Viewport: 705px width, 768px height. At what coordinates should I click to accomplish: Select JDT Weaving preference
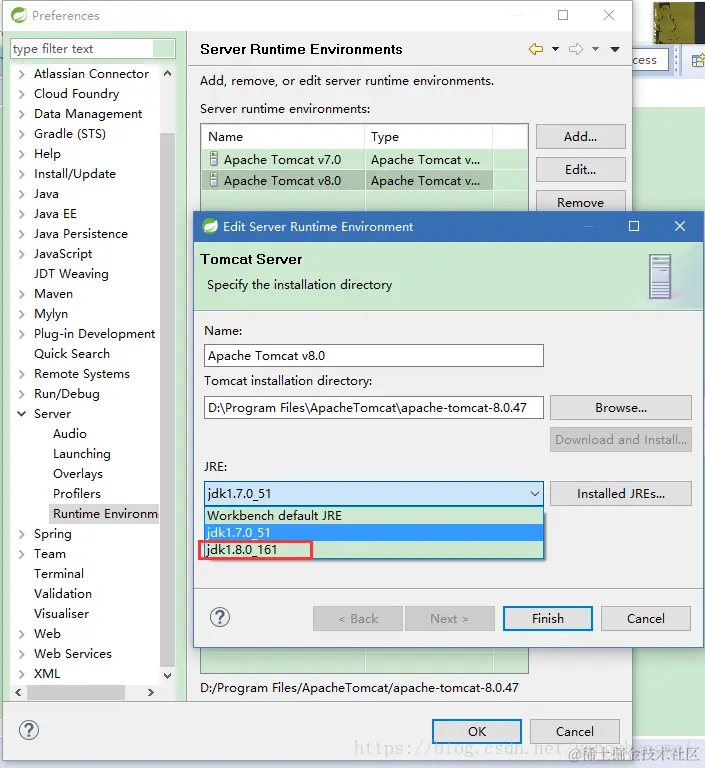click(x=71, y=274)
